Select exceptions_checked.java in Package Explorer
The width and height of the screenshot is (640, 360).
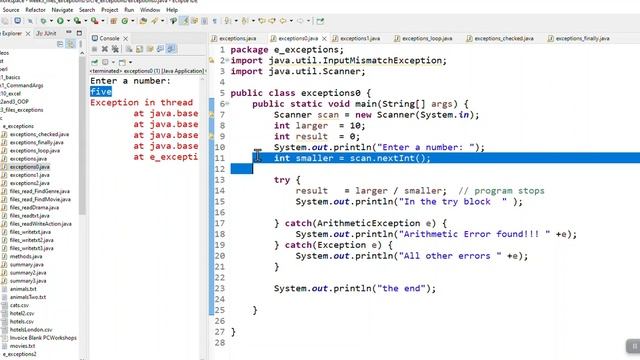[x=39, y=134]
